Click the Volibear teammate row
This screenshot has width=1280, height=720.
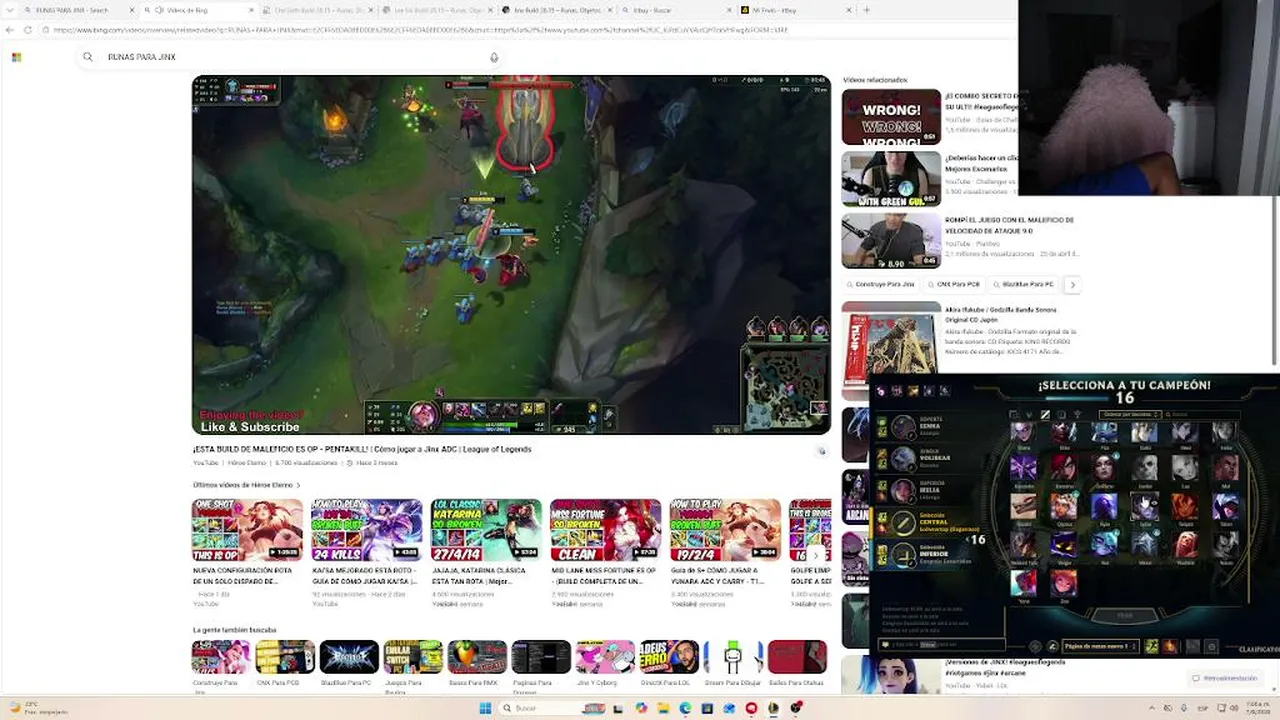click(929, 458)
